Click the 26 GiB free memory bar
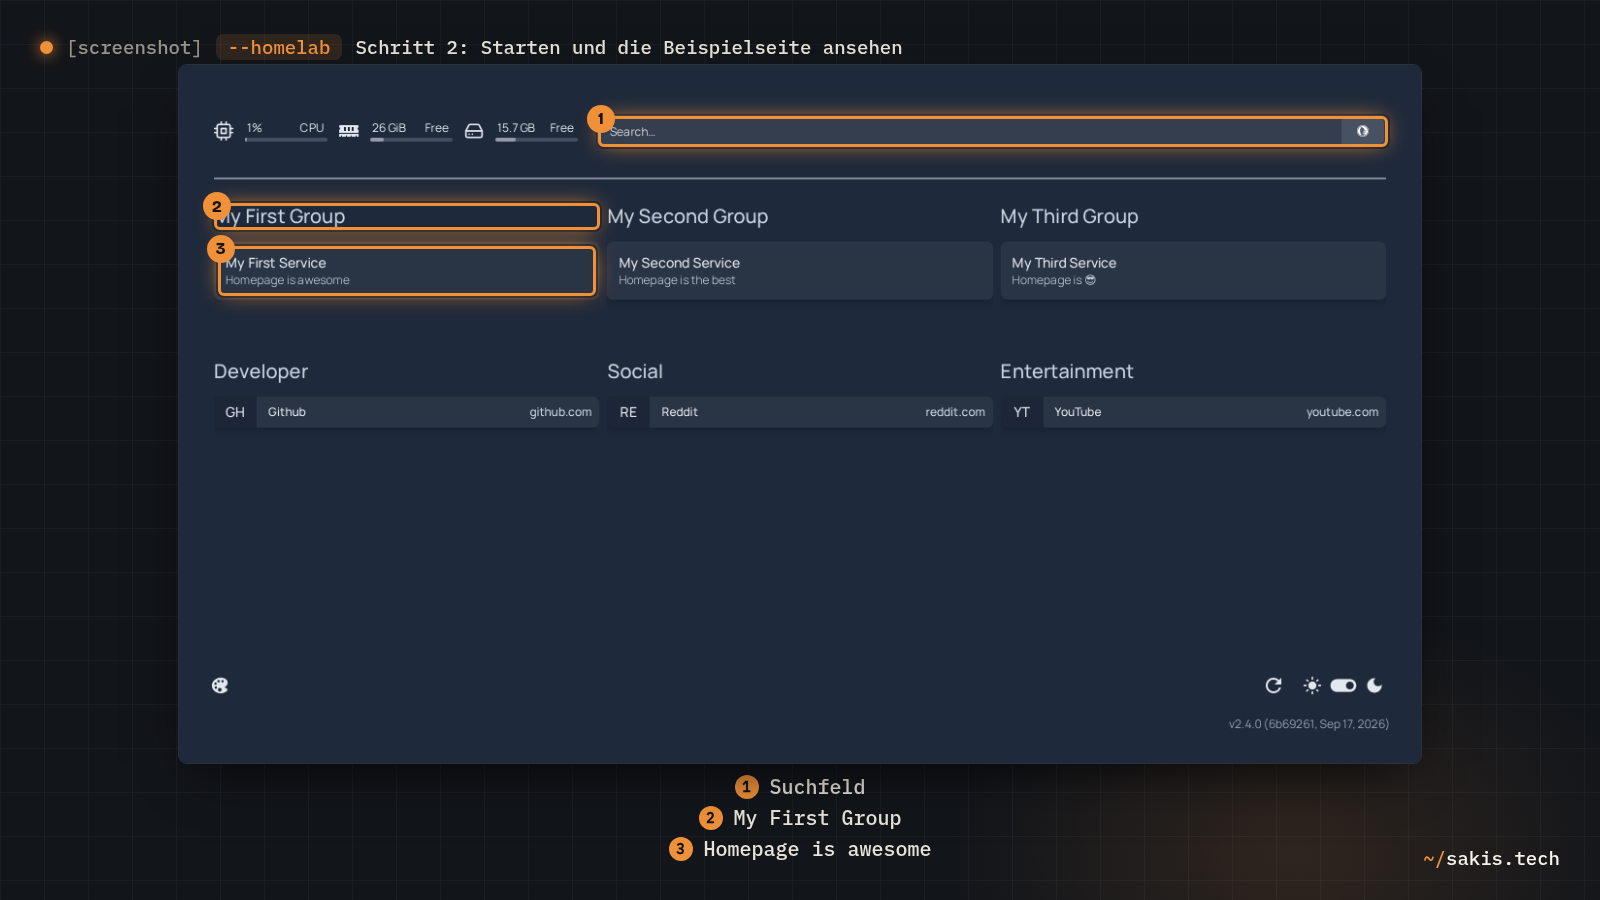This screenshot has width=1600, height=900. tap(411, 140)
